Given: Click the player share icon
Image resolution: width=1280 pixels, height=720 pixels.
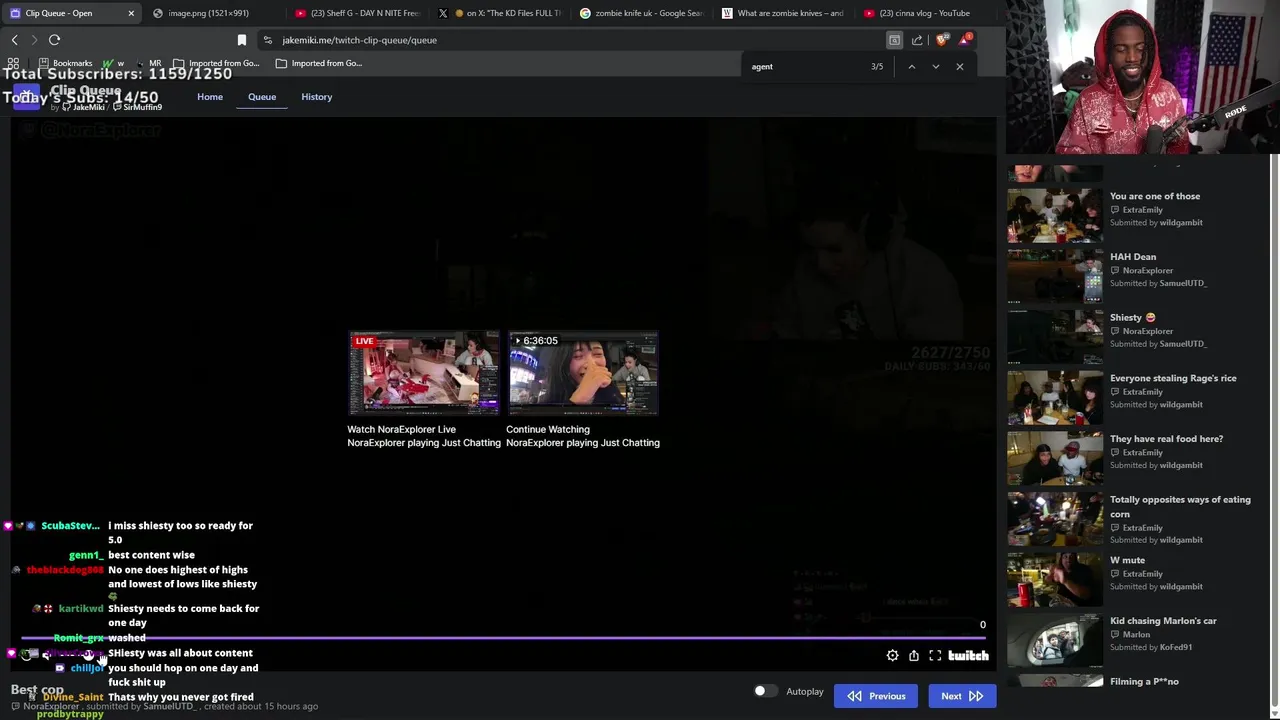Looking at the screenshot, I should [x=913, y=656].
